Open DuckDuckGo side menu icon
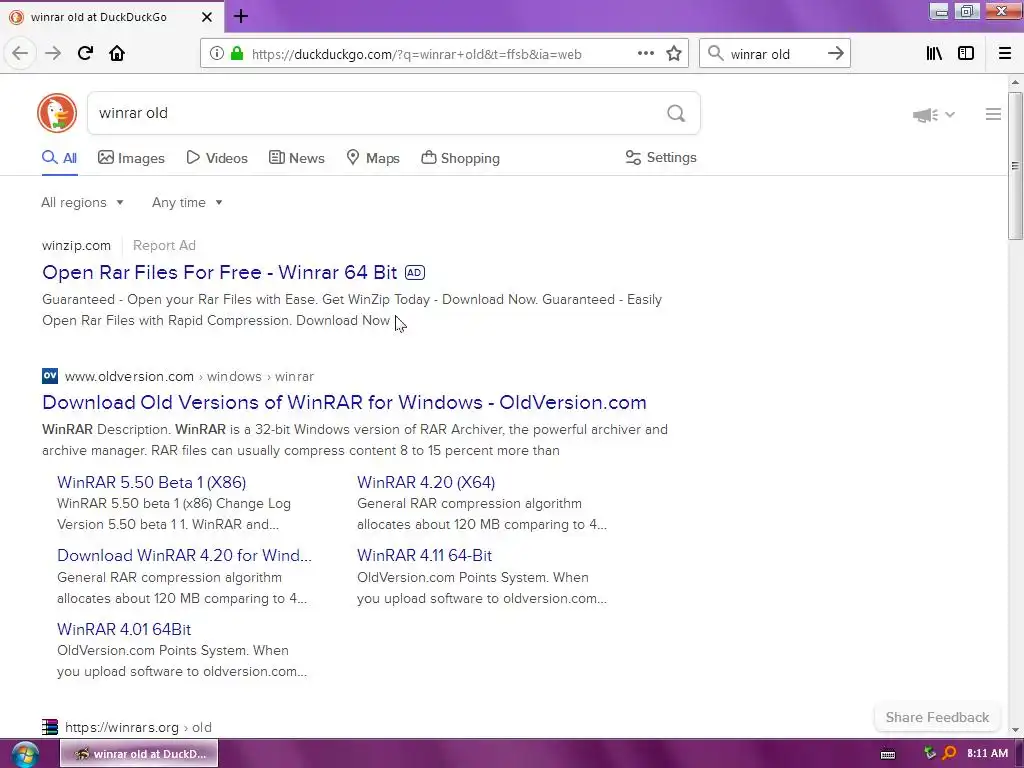Screen dimensions: 1024x768 click(993, 114)
